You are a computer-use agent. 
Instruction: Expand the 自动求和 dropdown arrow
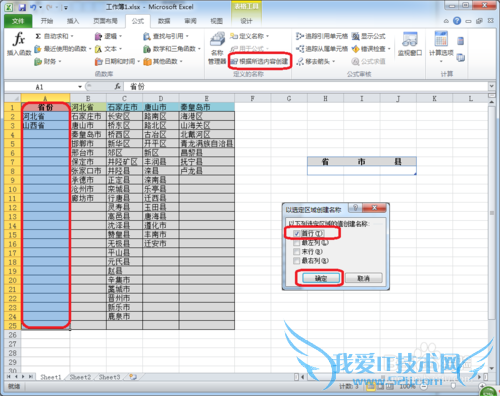click(x=72, y=36)
